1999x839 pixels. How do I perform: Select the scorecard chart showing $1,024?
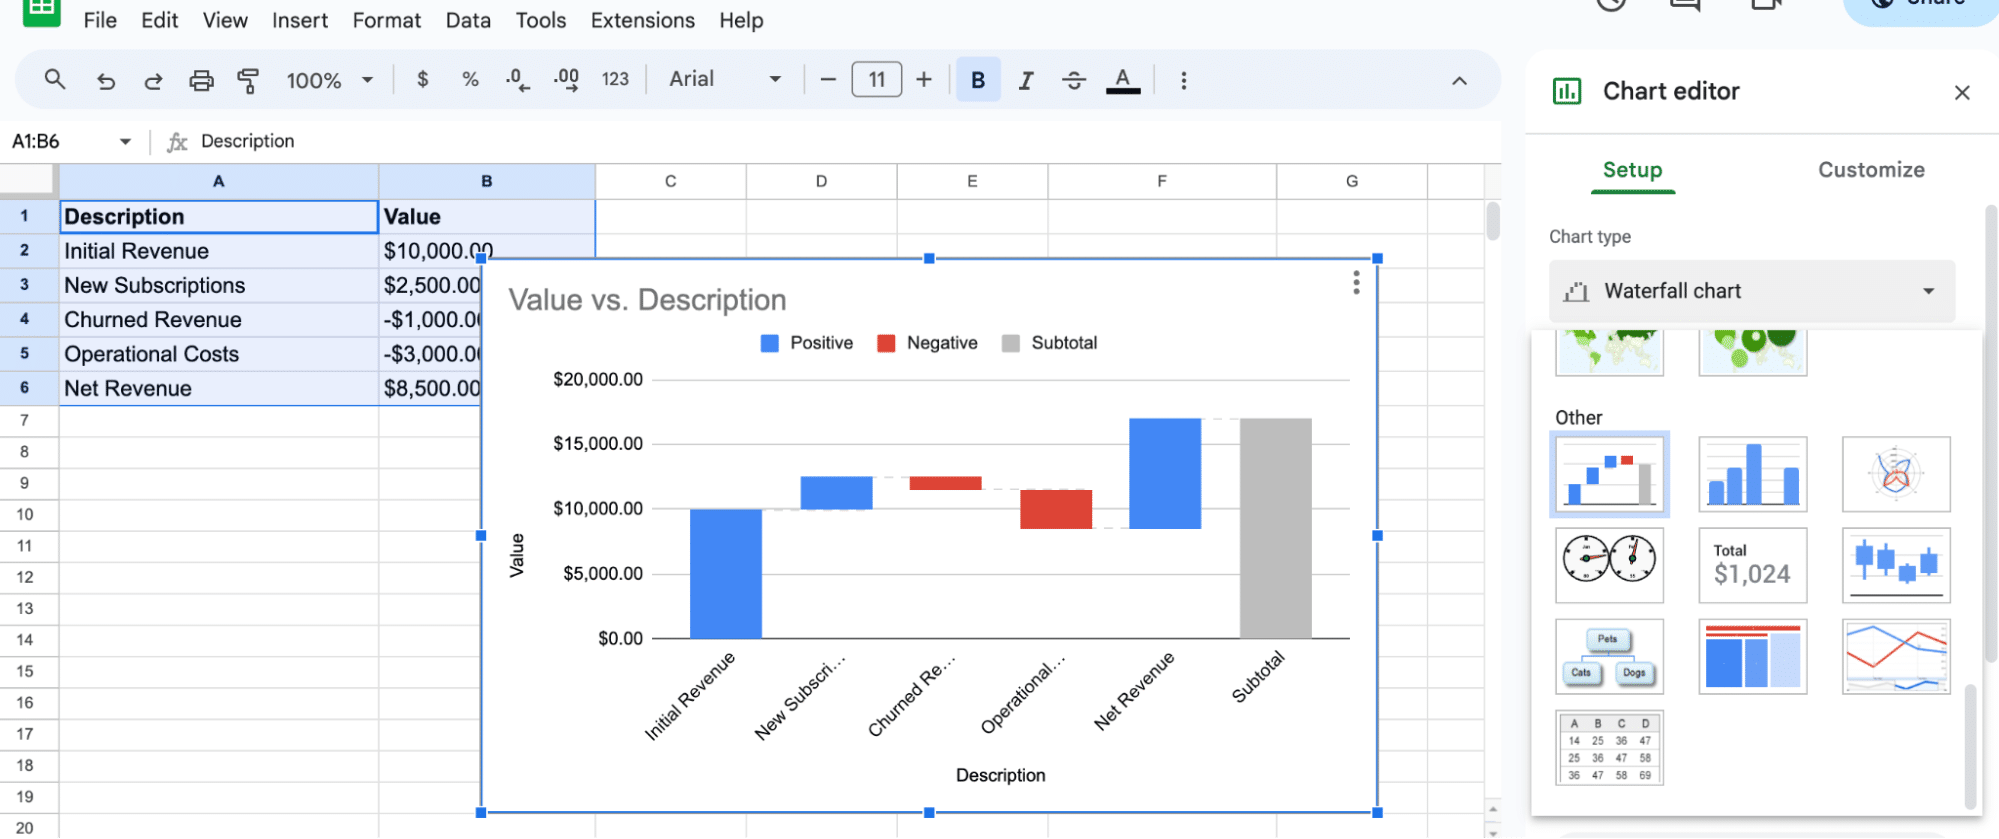tap(1752, 565)
